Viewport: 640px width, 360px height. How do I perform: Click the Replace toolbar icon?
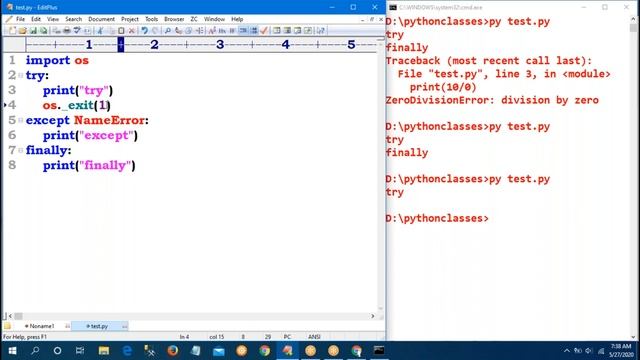point(178,31)
